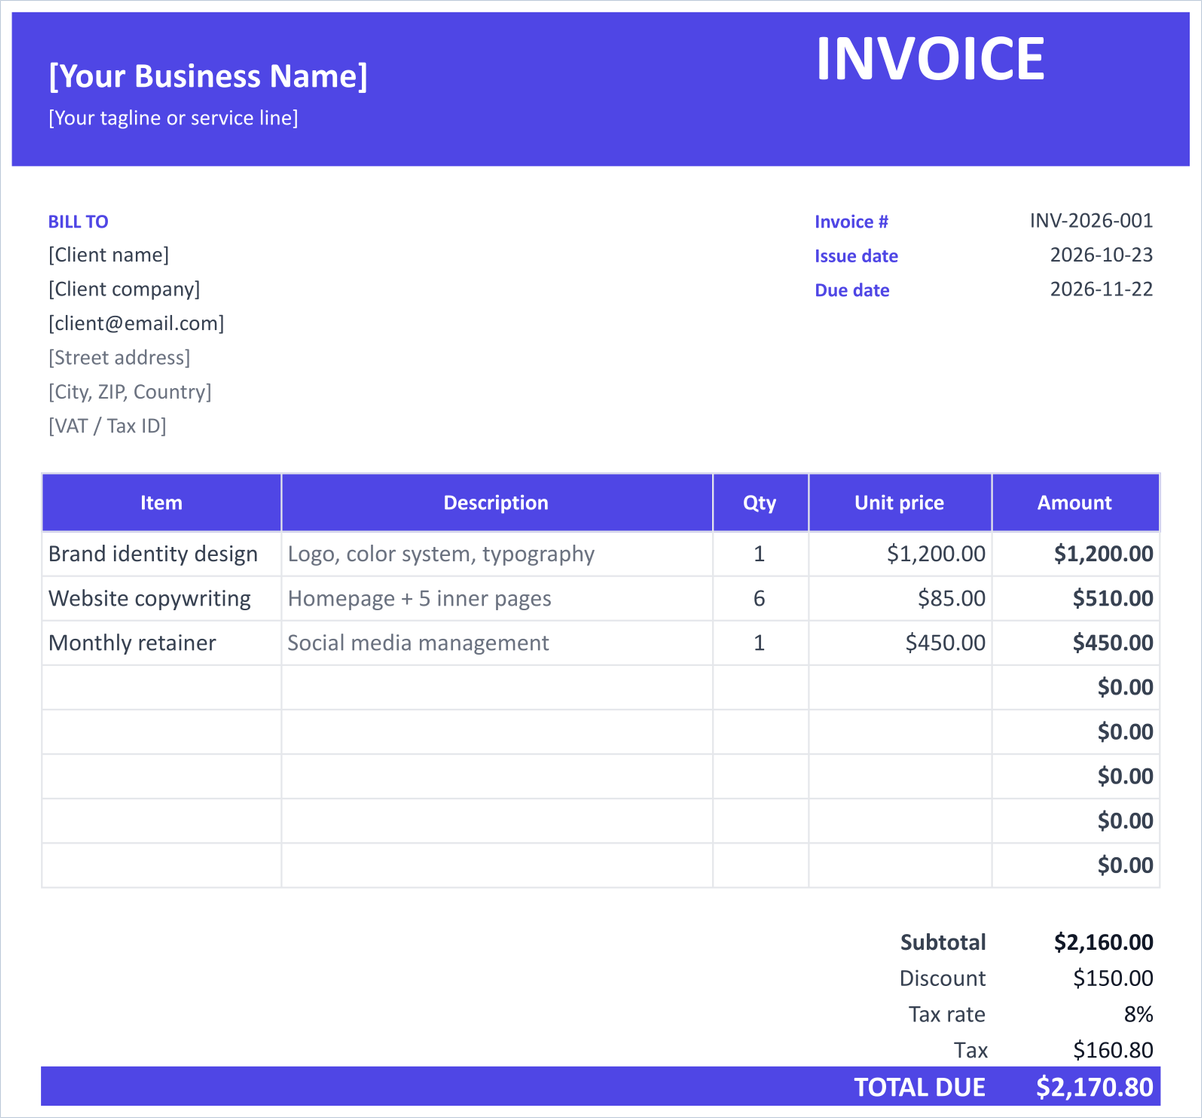Select the Logo, color system, typography description
Image resolution: width=1202 pixels, height=1118 pixels.
497,554
